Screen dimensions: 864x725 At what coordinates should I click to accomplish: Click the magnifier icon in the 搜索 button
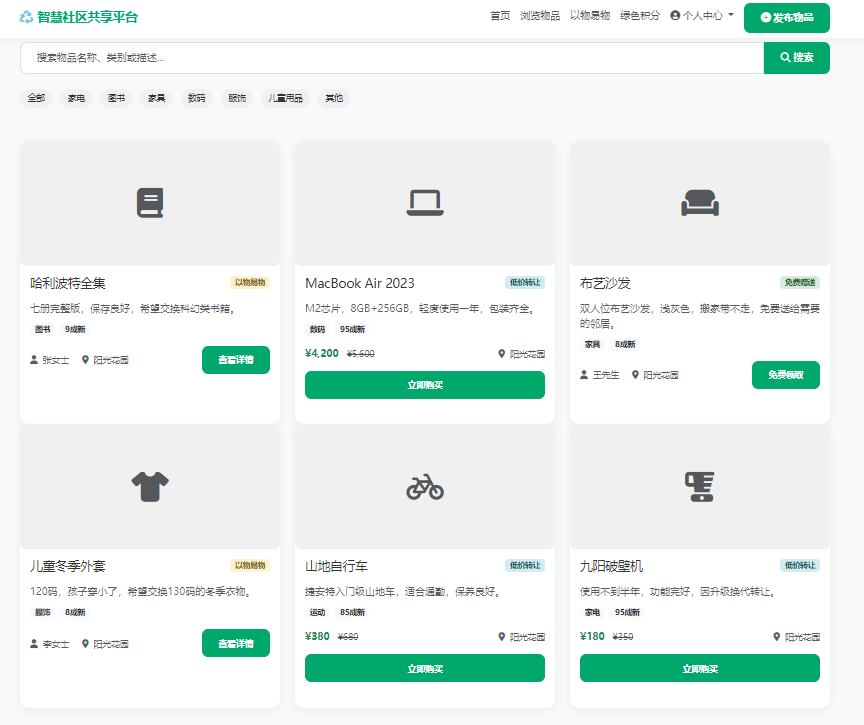tap(785, 57)
